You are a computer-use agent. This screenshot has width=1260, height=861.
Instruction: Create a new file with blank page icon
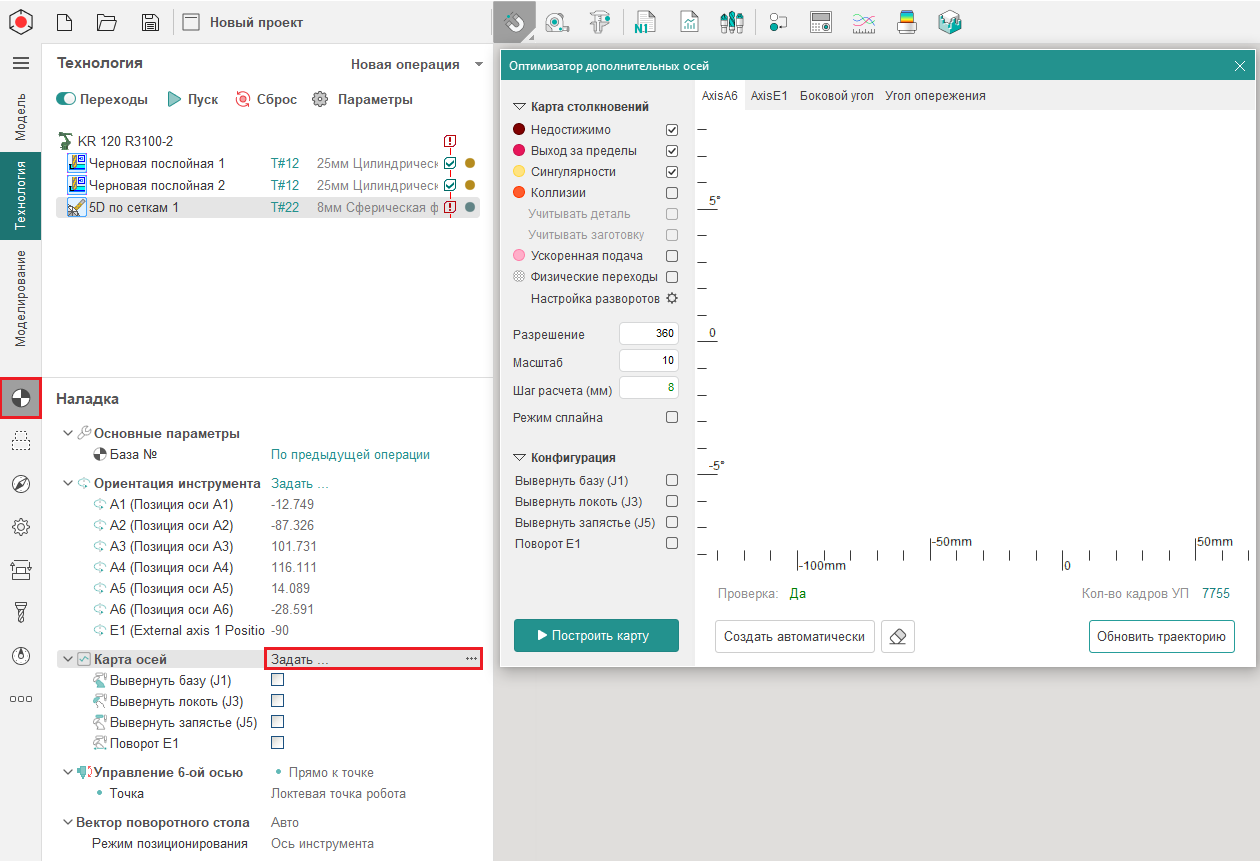pyautogui.click(x=64, y=22)
